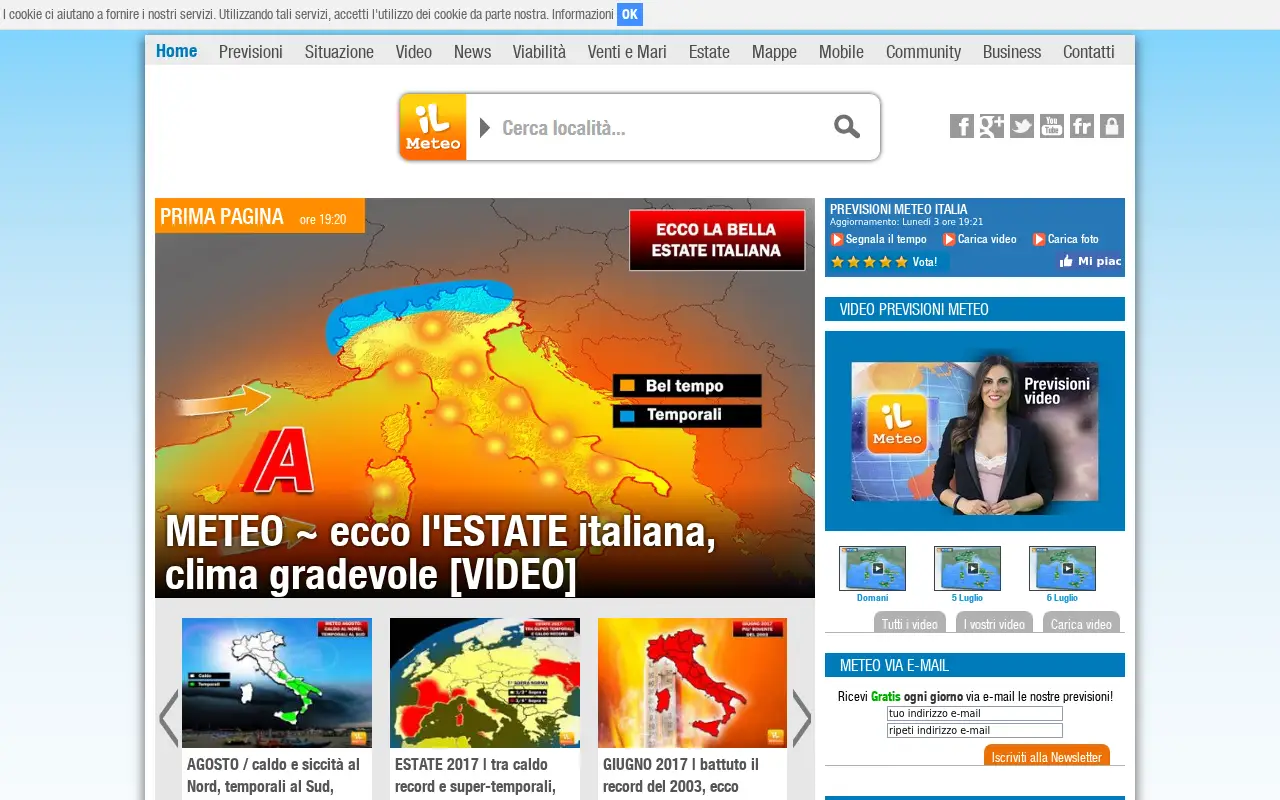Open the Facebook social icon
Viewport: 1280px width, 800px height.
point(962,126)
